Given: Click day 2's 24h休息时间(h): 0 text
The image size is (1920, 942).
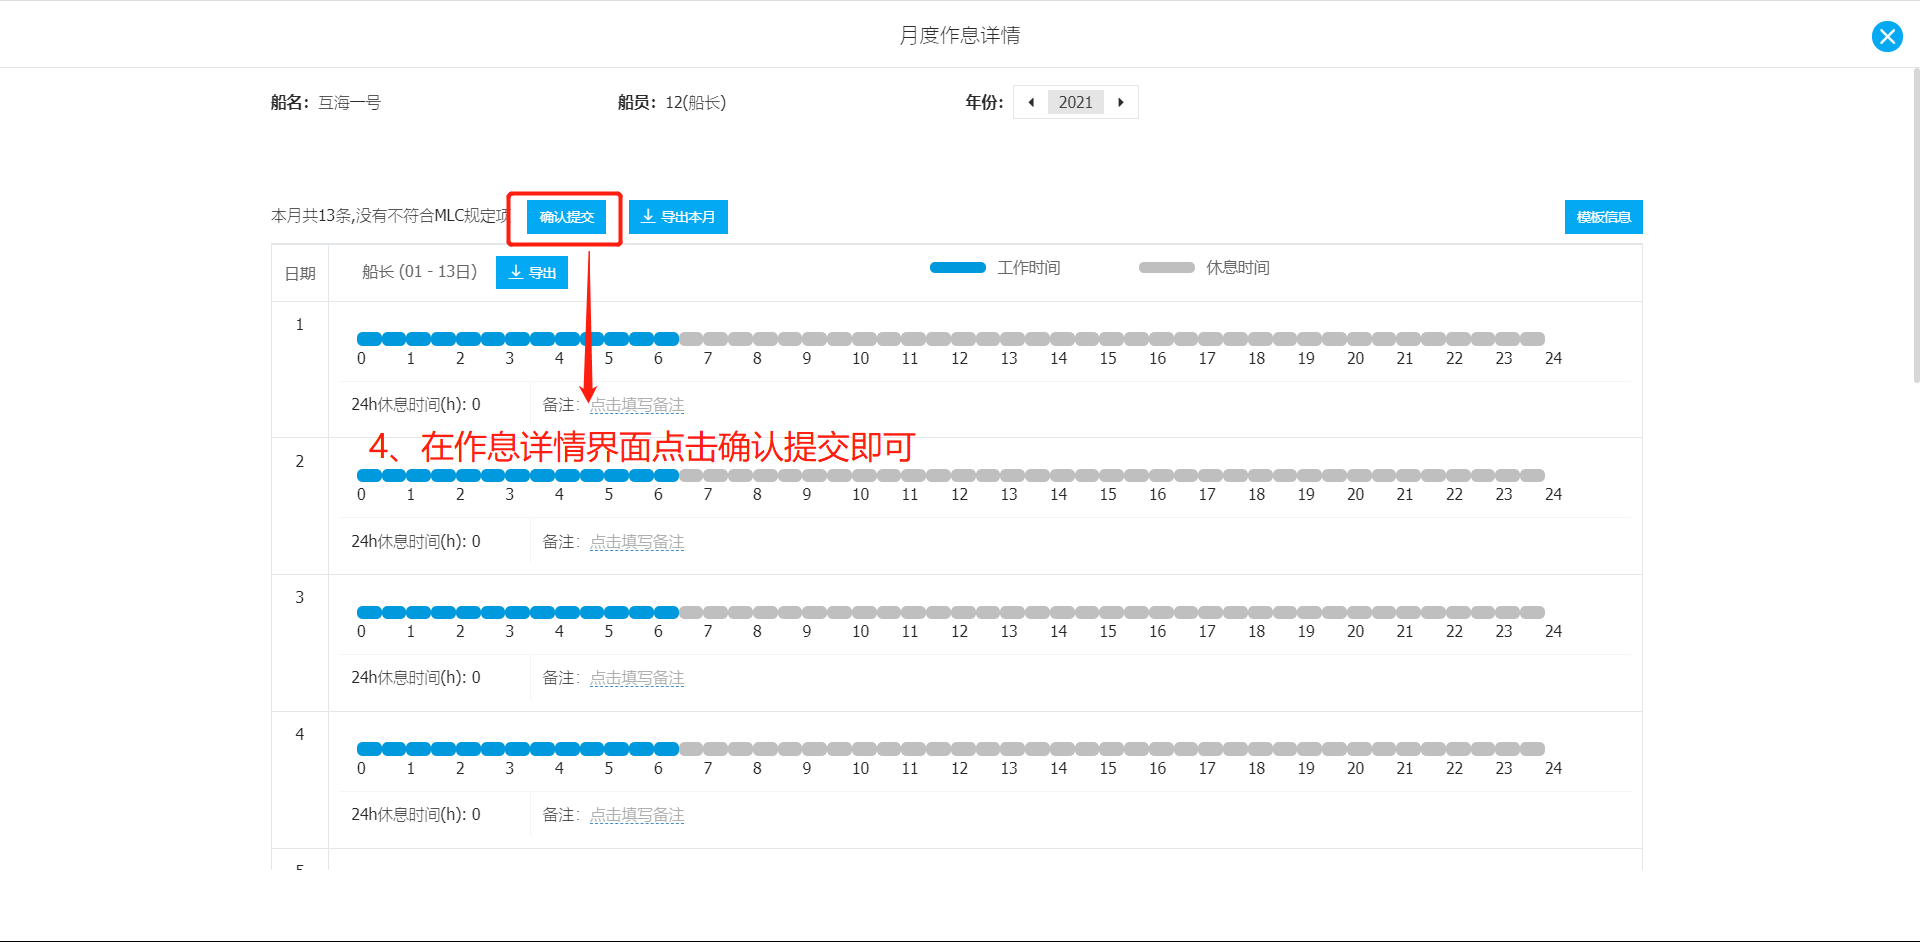Looking at the screenshot, I should click(416, 542).
